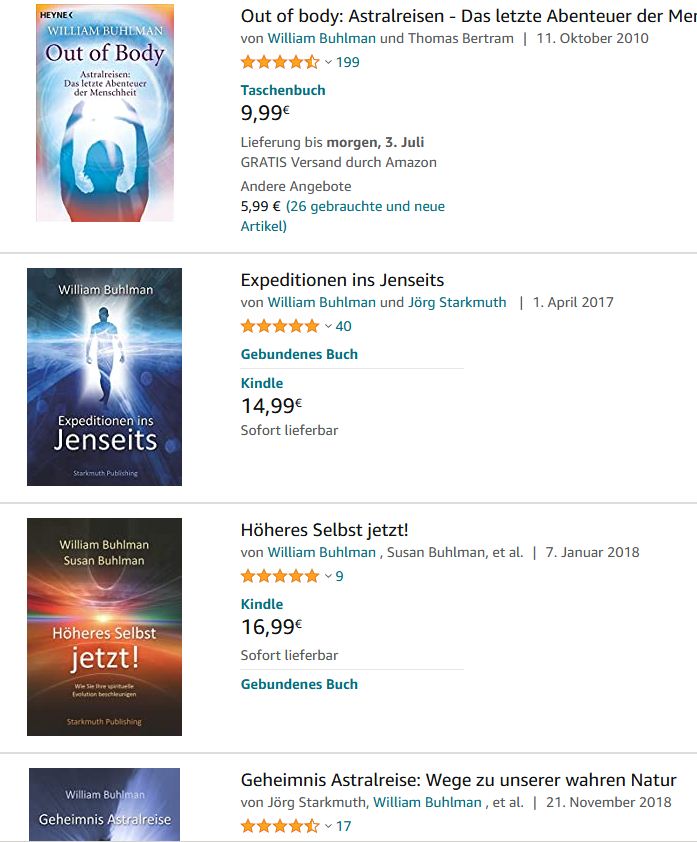The image size is (697, 842).
Task: Select Kindle format for Höheres Selbst jetzt!
Action: [262, 604]
